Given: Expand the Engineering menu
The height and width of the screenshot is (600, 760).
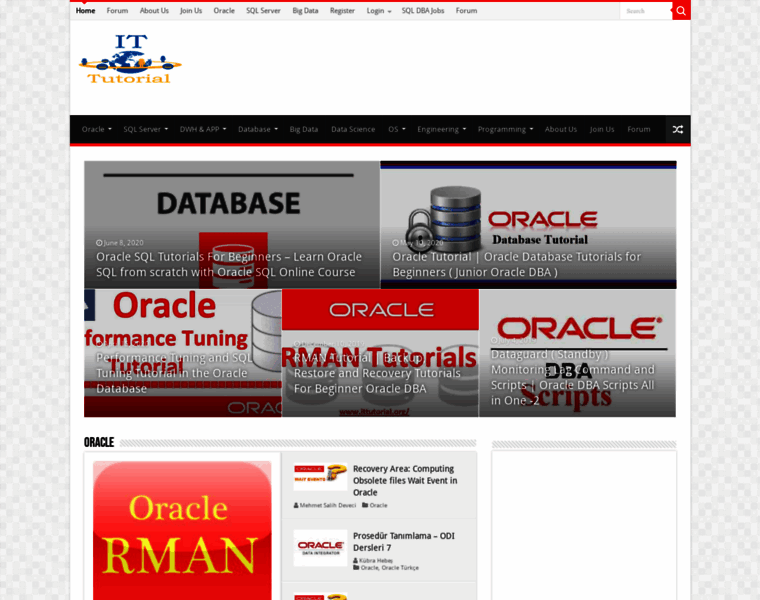Looking at the screenshot, I should [441, 129].
